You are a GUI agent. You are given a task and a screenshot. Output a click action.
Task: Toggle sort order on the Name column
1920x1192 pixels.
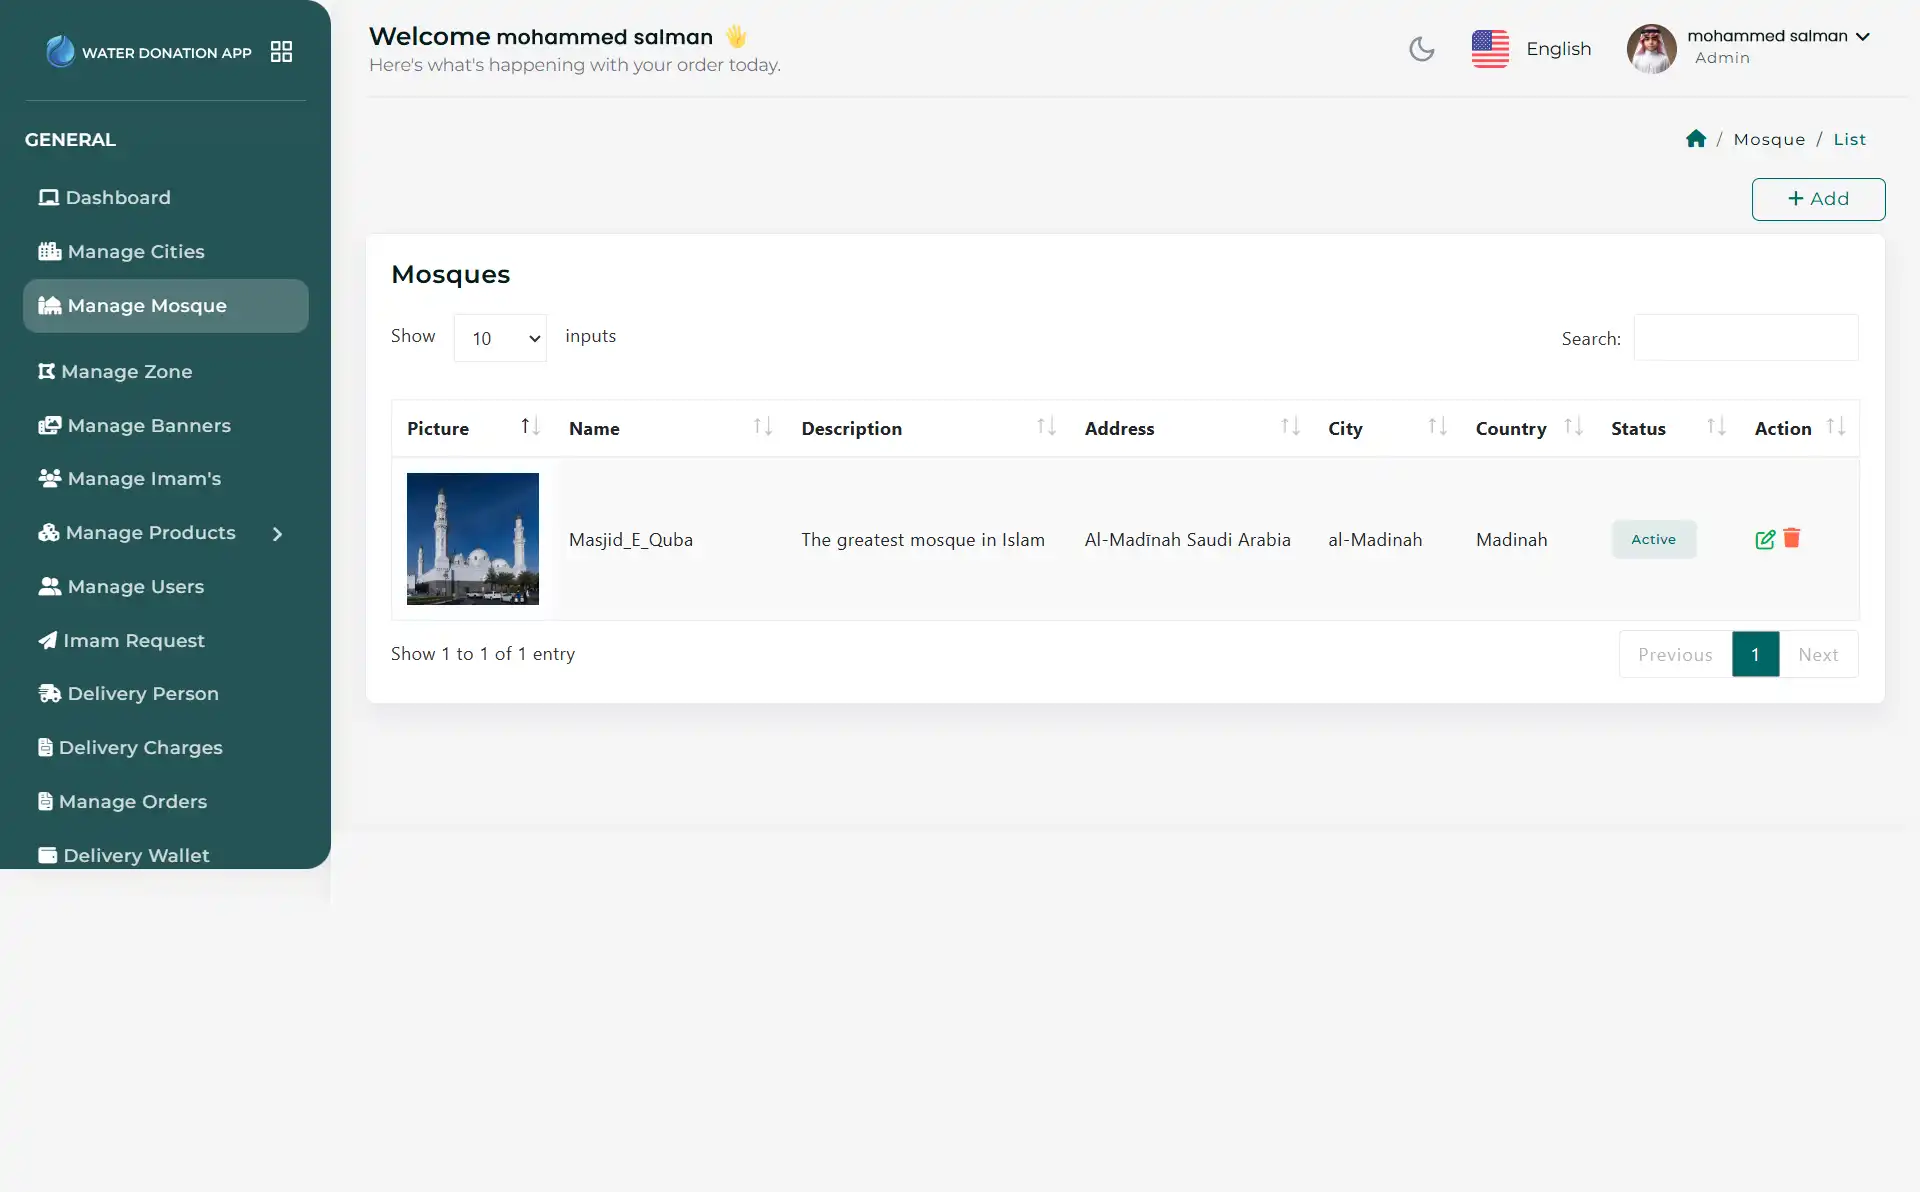pyautogui.click(x=762, y=426)
